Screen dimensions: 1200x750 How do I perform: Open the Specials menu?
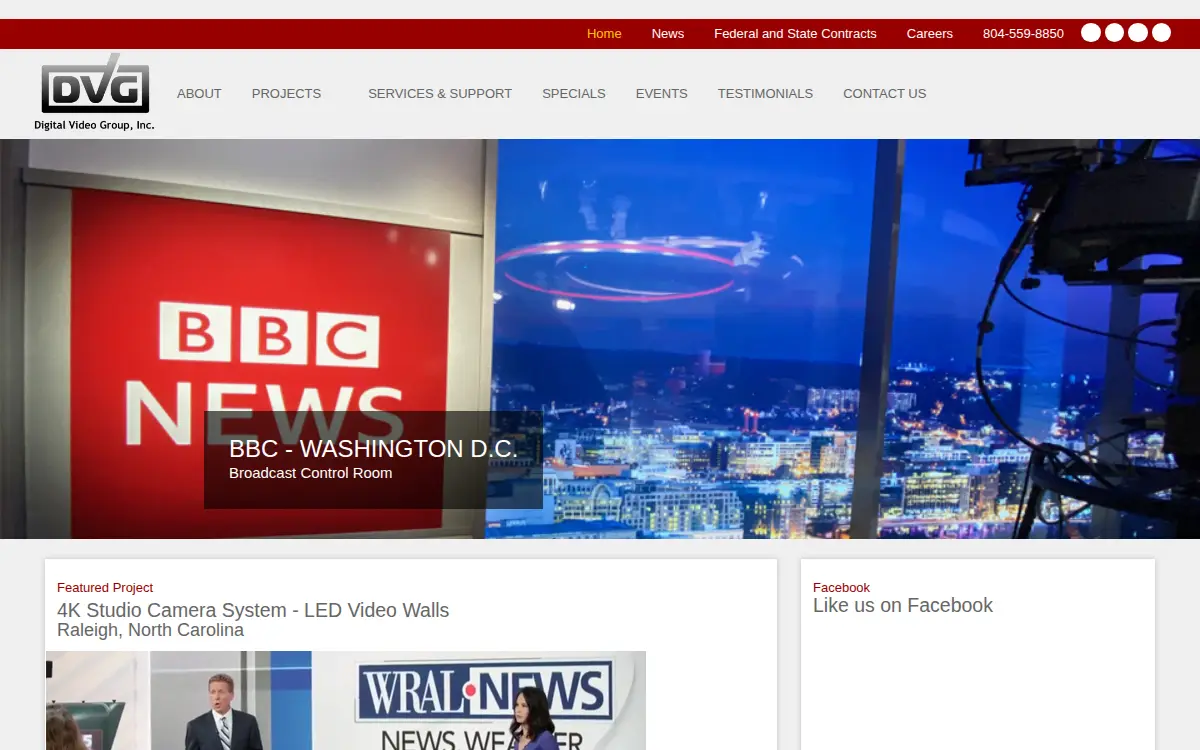coord(574,94)
